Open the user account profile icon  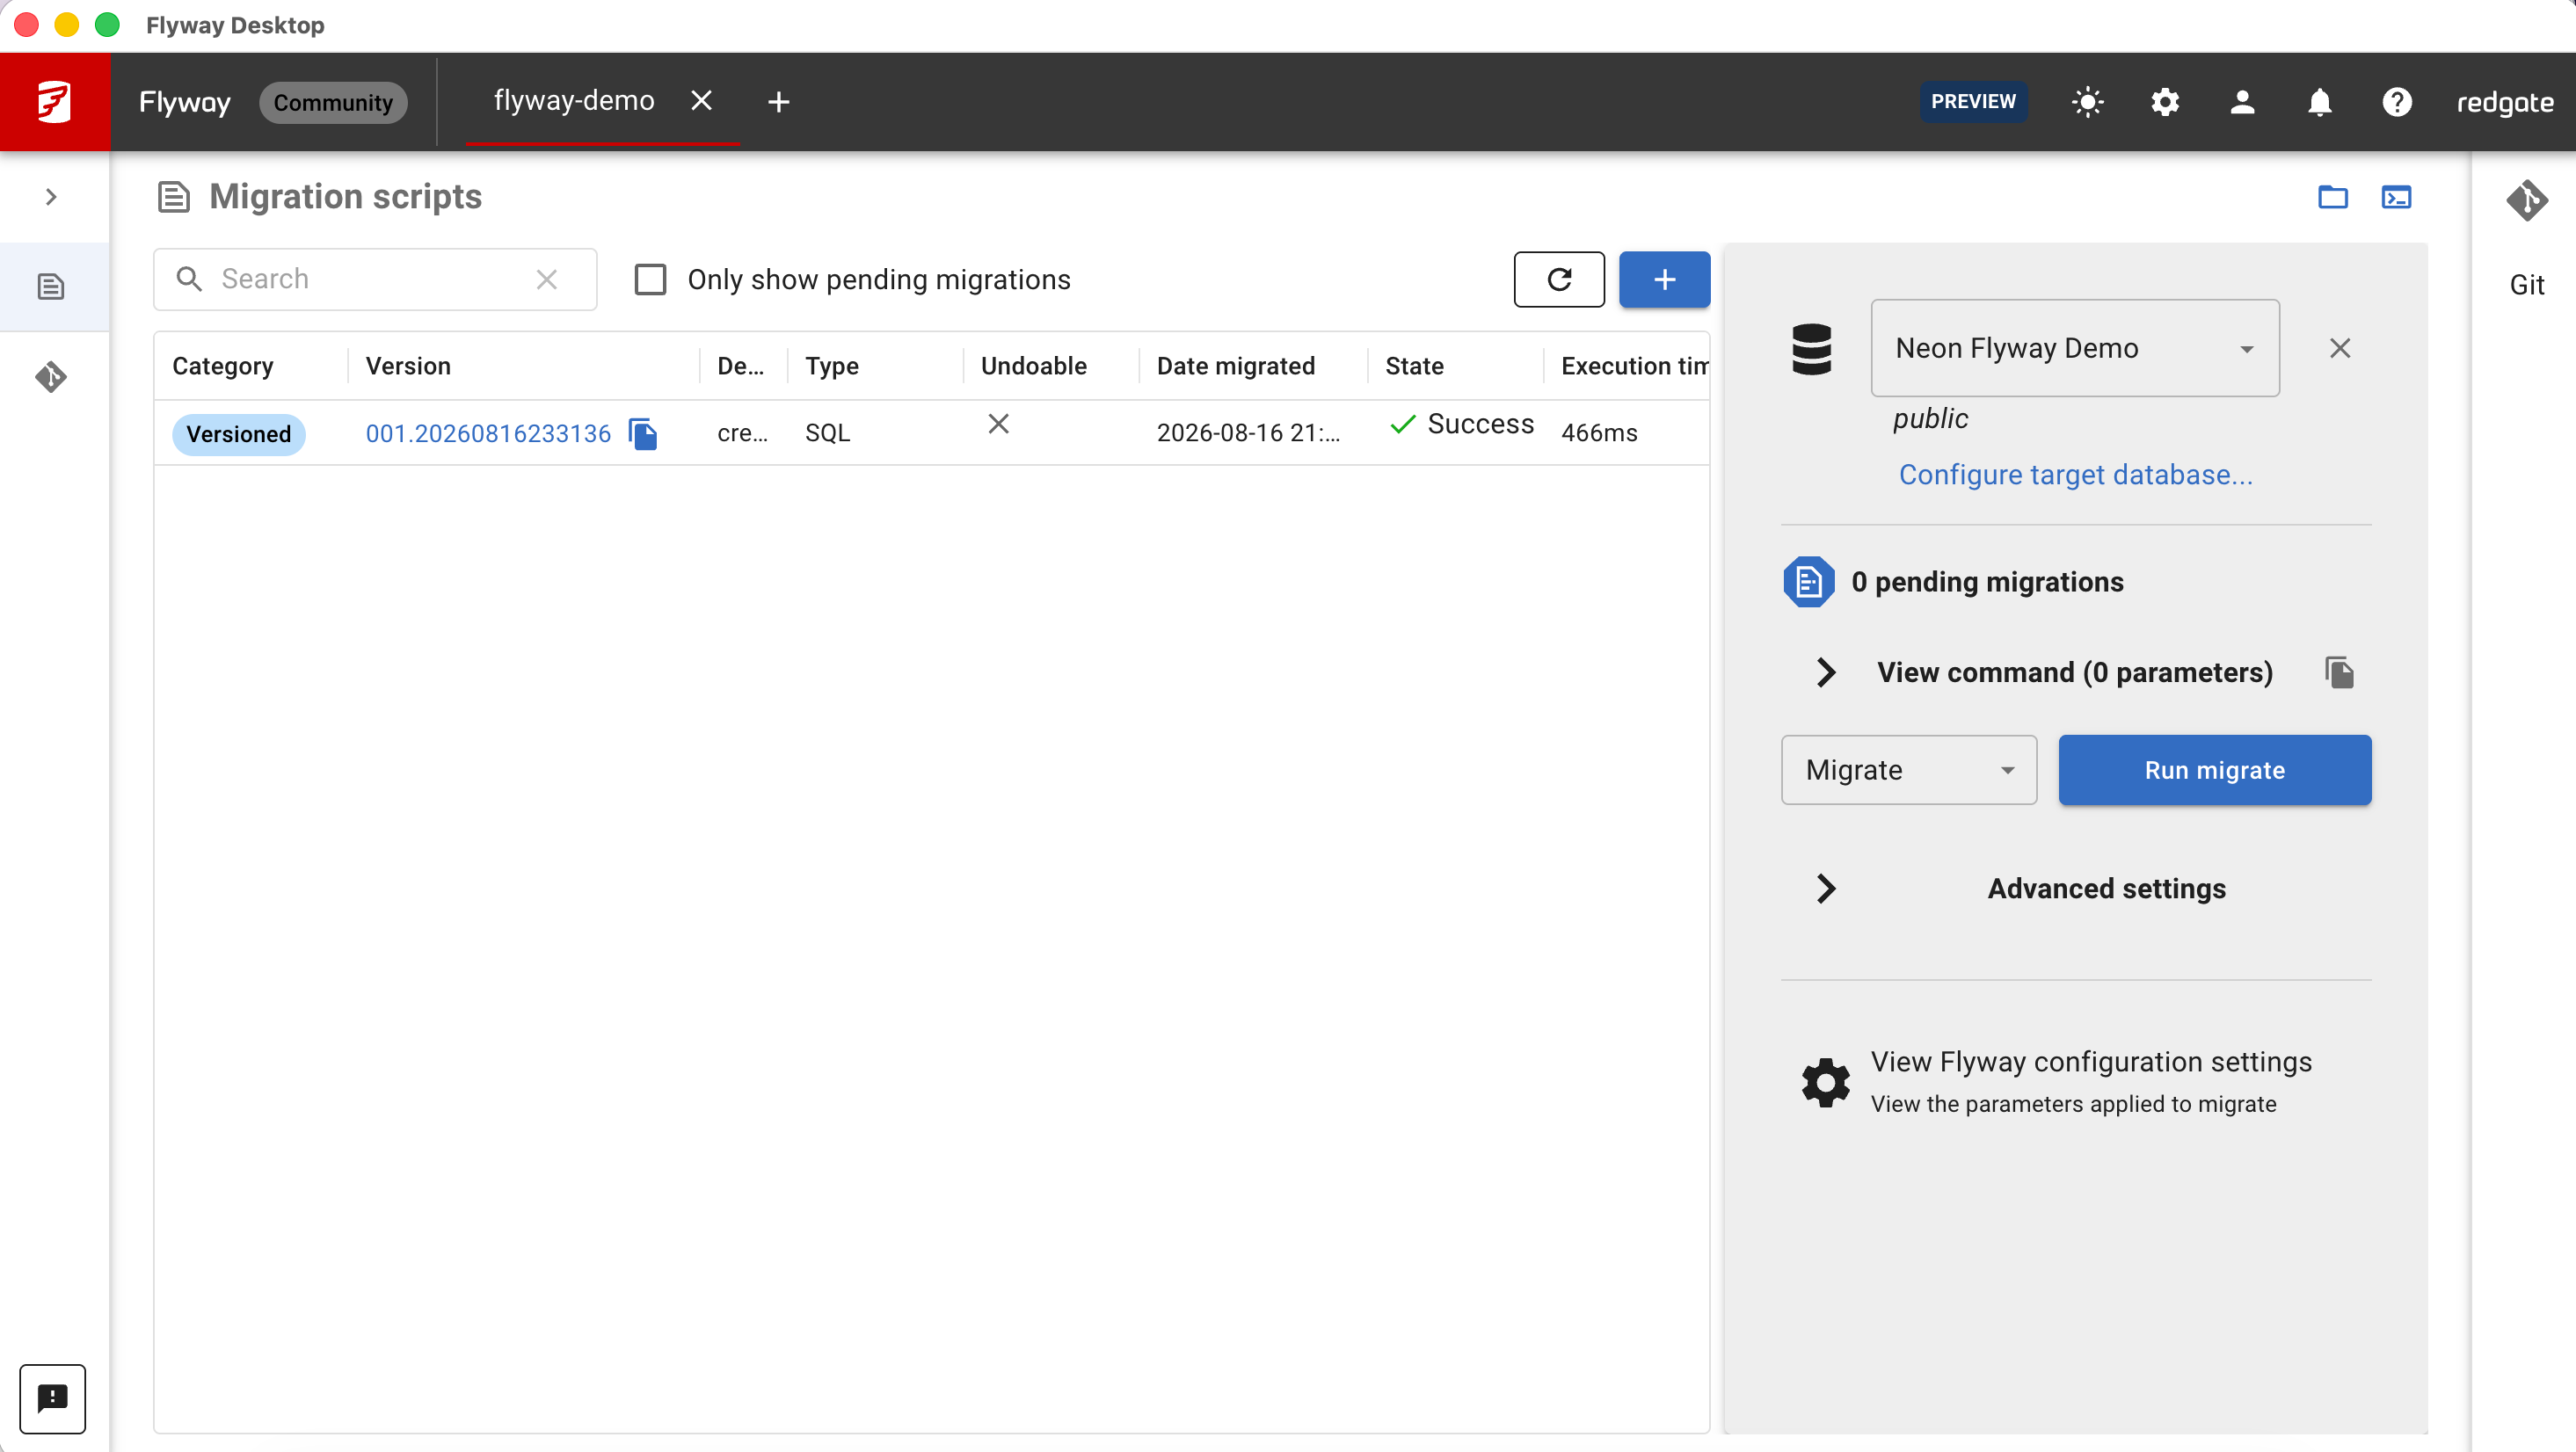tap(2242, 102)
